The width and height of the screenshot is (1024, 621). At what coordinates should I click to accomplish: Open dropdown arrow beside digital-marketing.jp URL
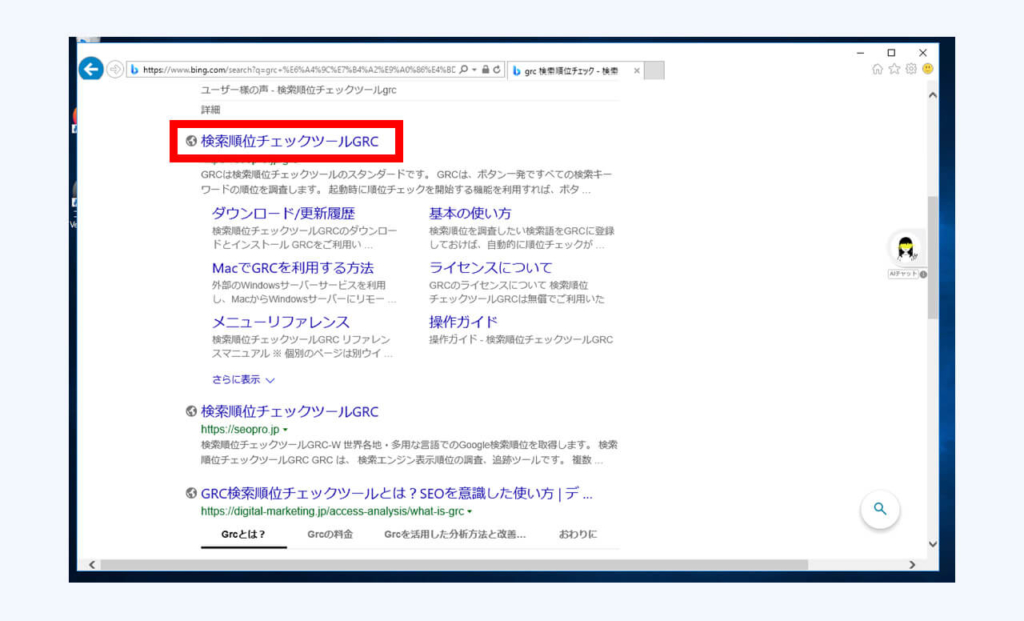(470, 511)
